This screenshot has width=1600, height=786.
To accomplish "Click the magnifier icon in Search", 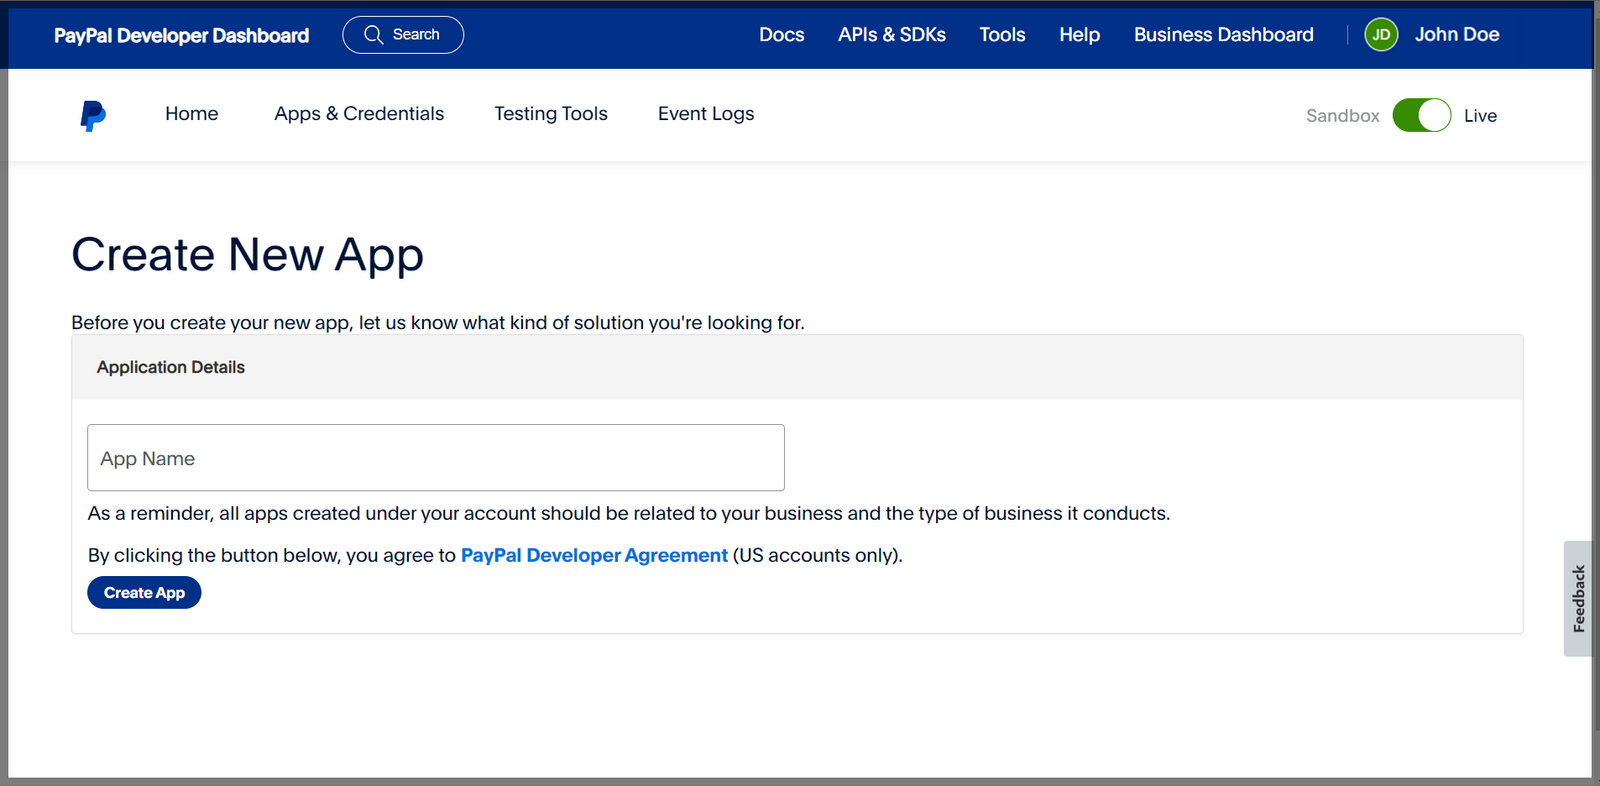I will pyautogui.click(x=374, y=35).
